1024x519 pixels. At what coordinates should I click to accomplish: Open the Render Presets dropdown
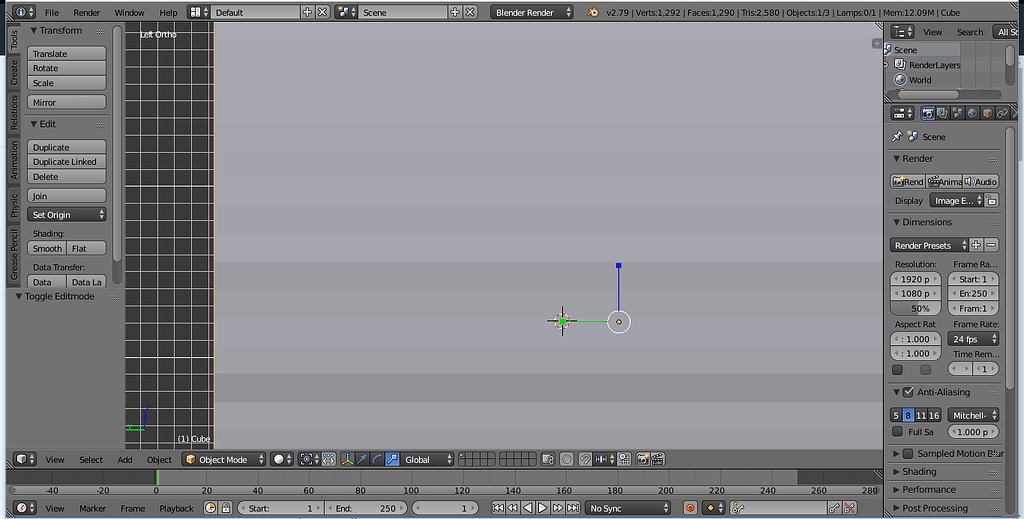(929, 245)
